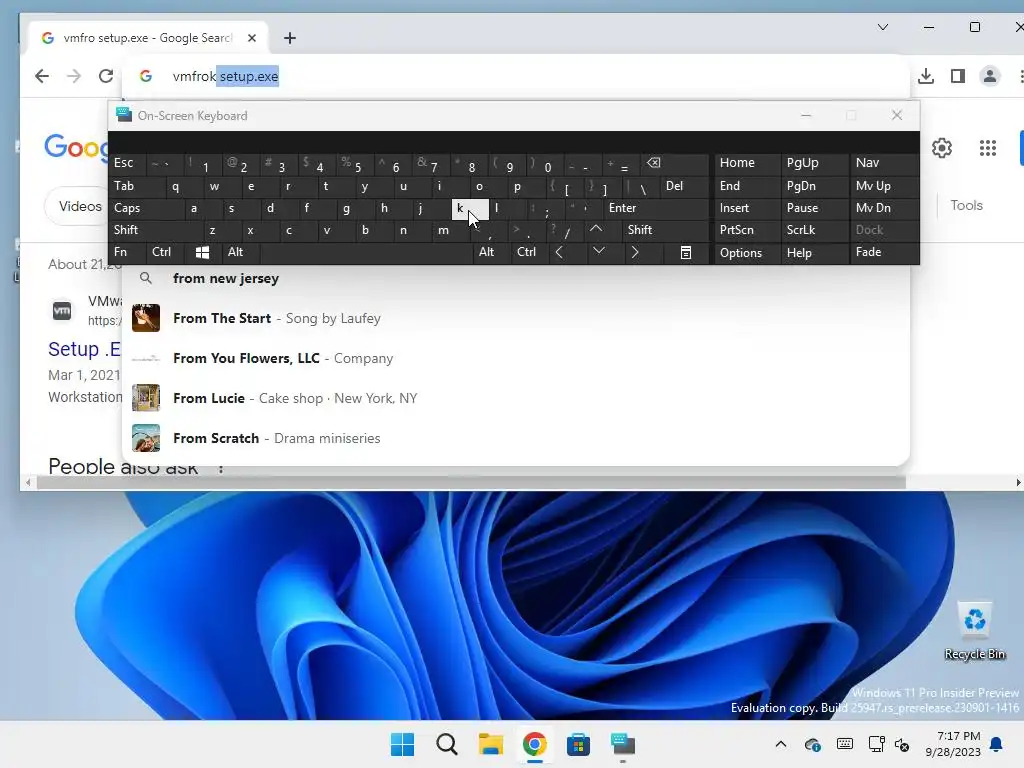Toggle left Shift key on On-Screen Keyboard

[155, 230]
